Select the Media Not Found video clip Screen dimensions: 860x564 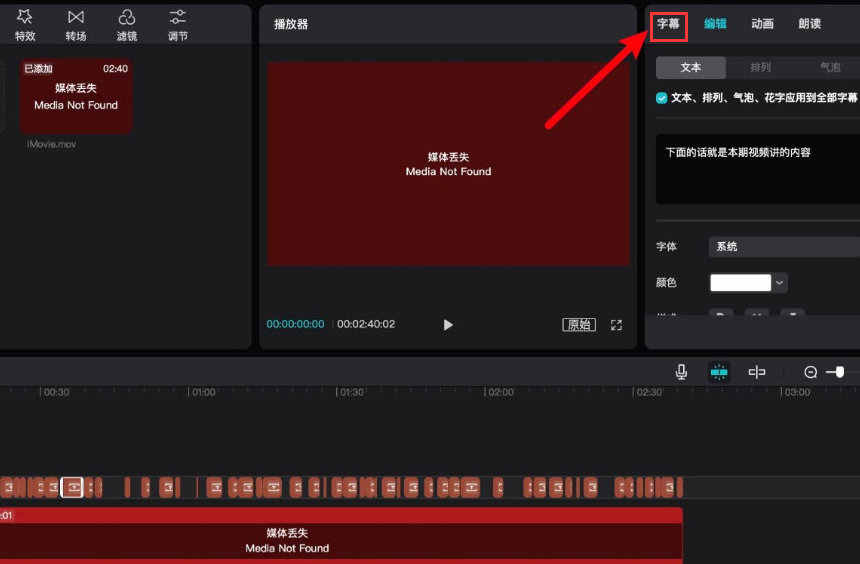(341, 536)
